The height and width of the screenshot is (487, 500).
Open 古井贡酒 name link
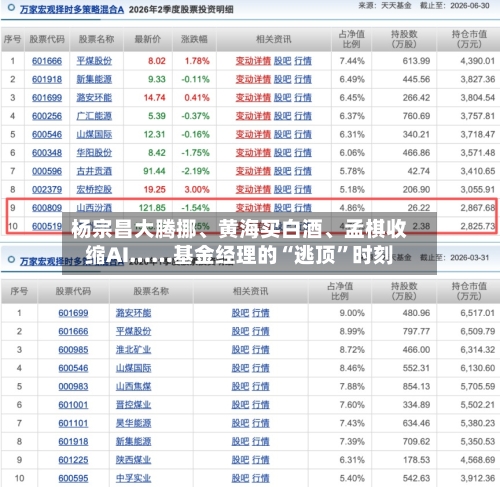coord(94,171)
